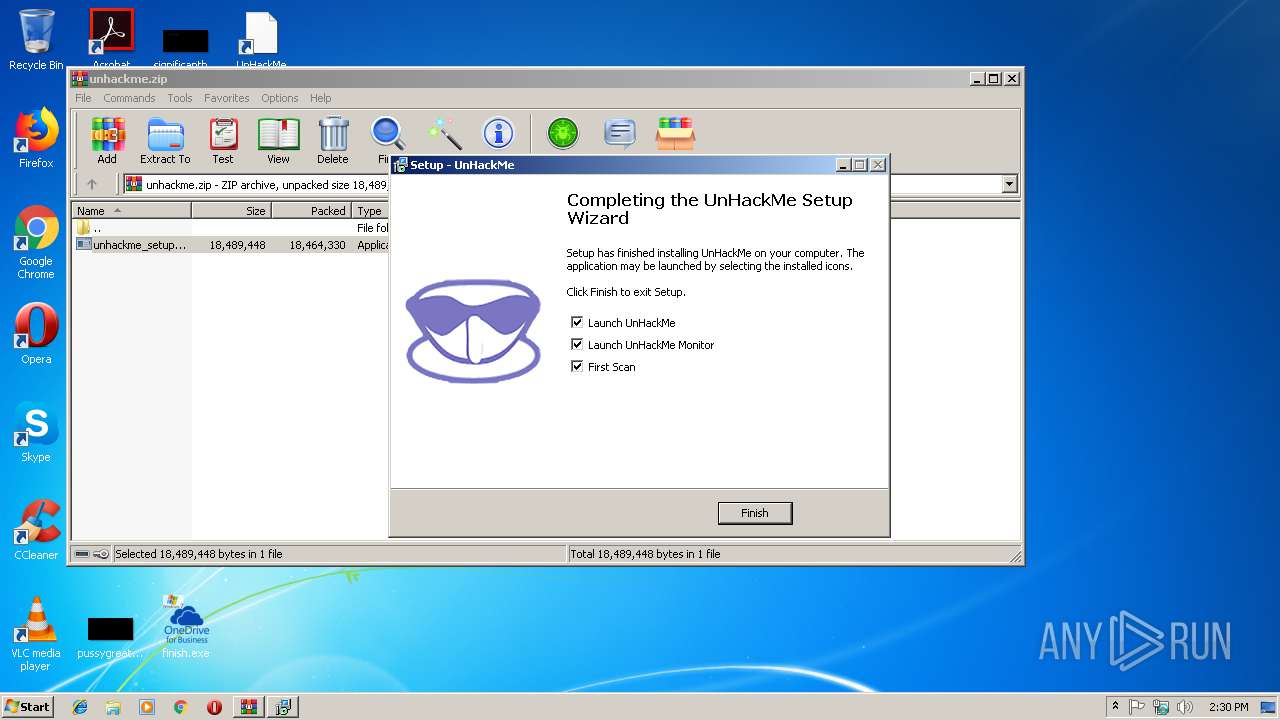Select the Opera desktop icon
1280x720 pixels.
pos(36,334)
